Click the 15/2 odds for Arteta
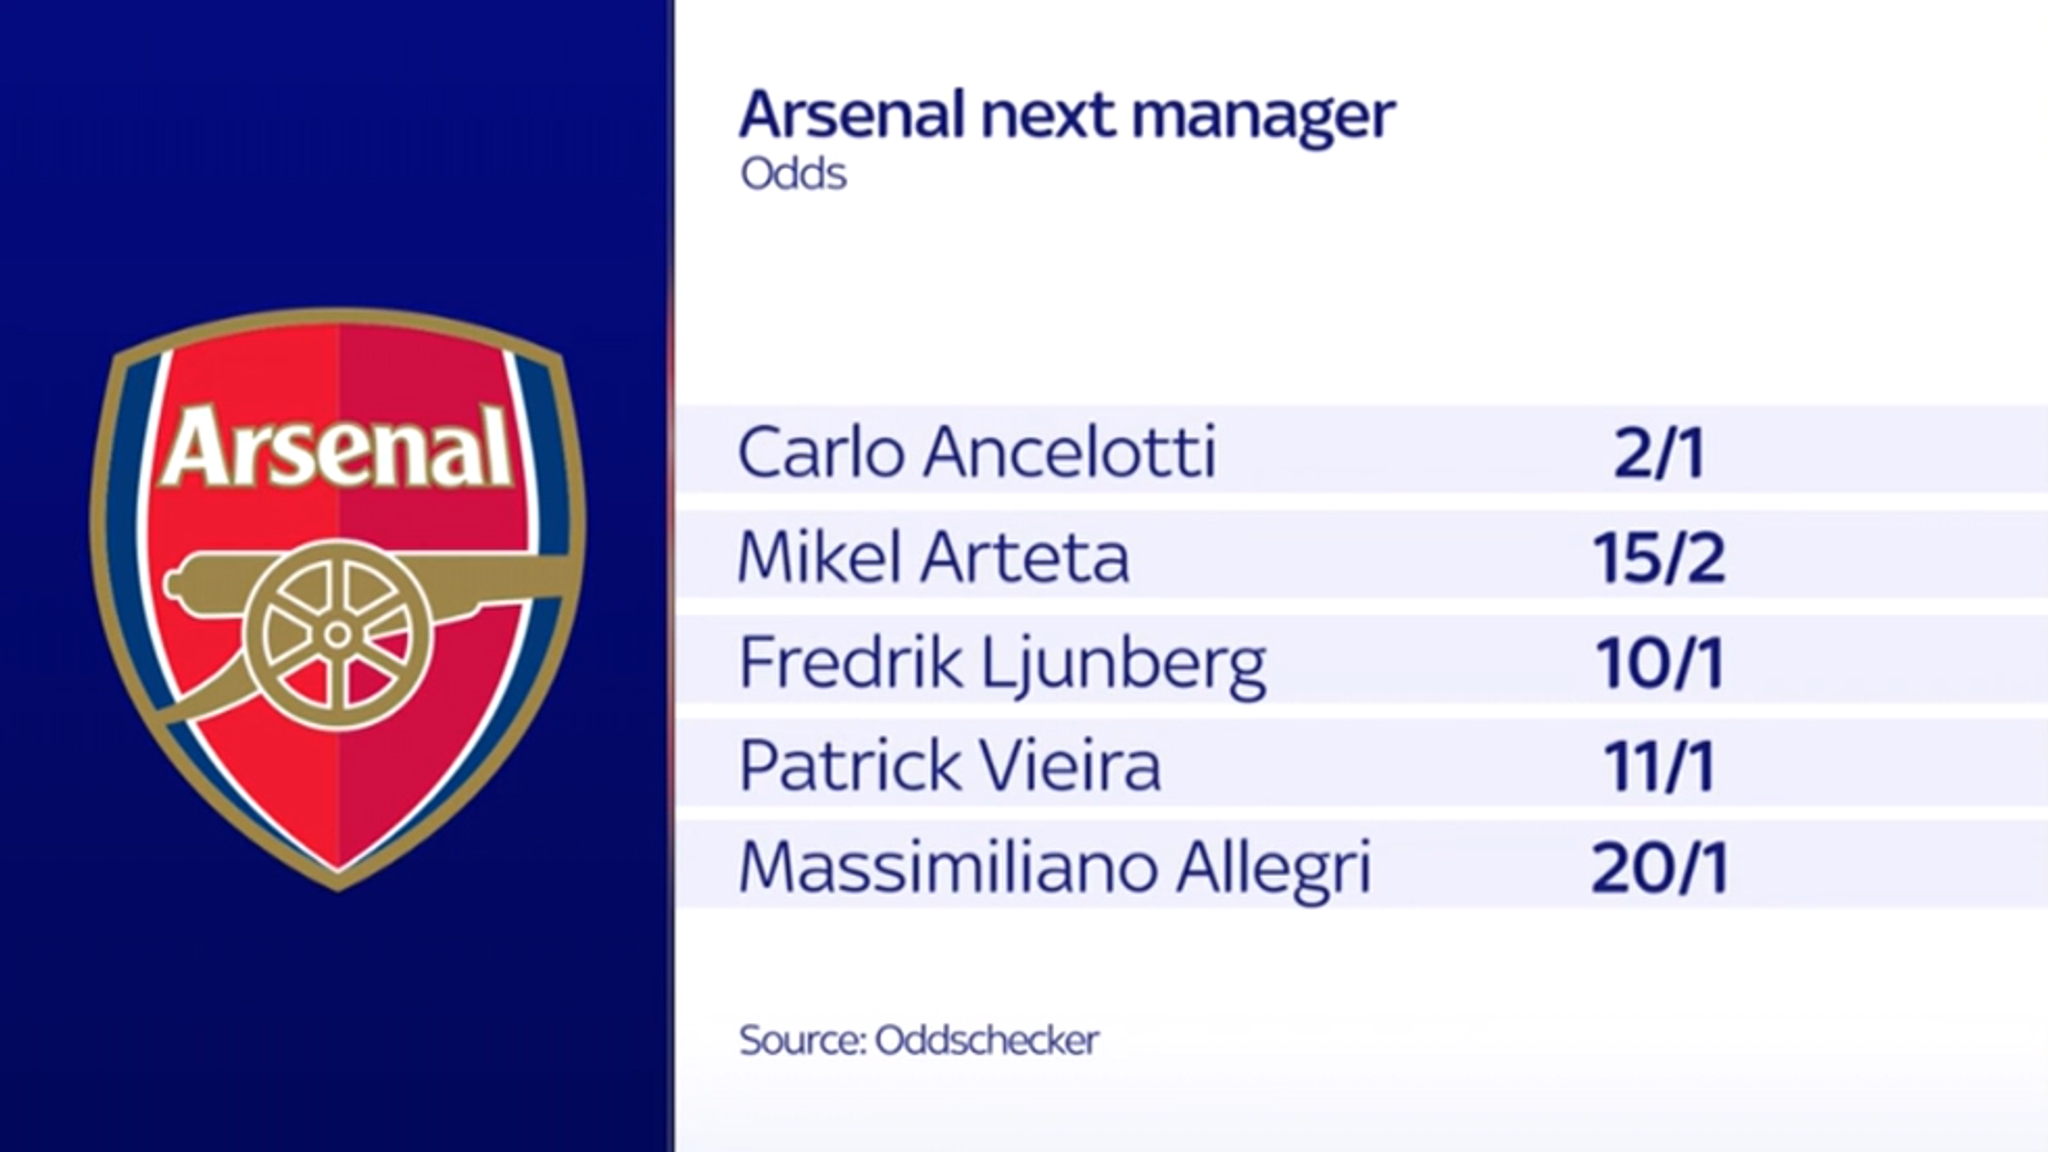2048x1152 pixels. click(1659, 557)
